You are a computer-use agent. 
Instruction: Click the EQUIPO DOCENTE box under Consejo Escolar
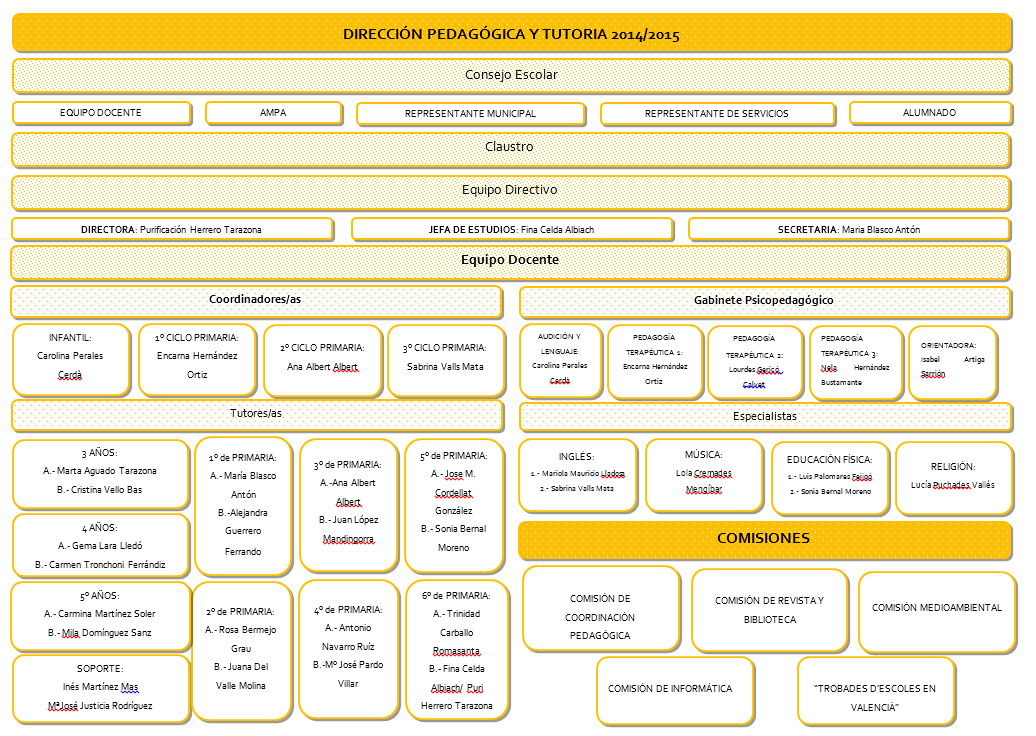tap(101, 113)
